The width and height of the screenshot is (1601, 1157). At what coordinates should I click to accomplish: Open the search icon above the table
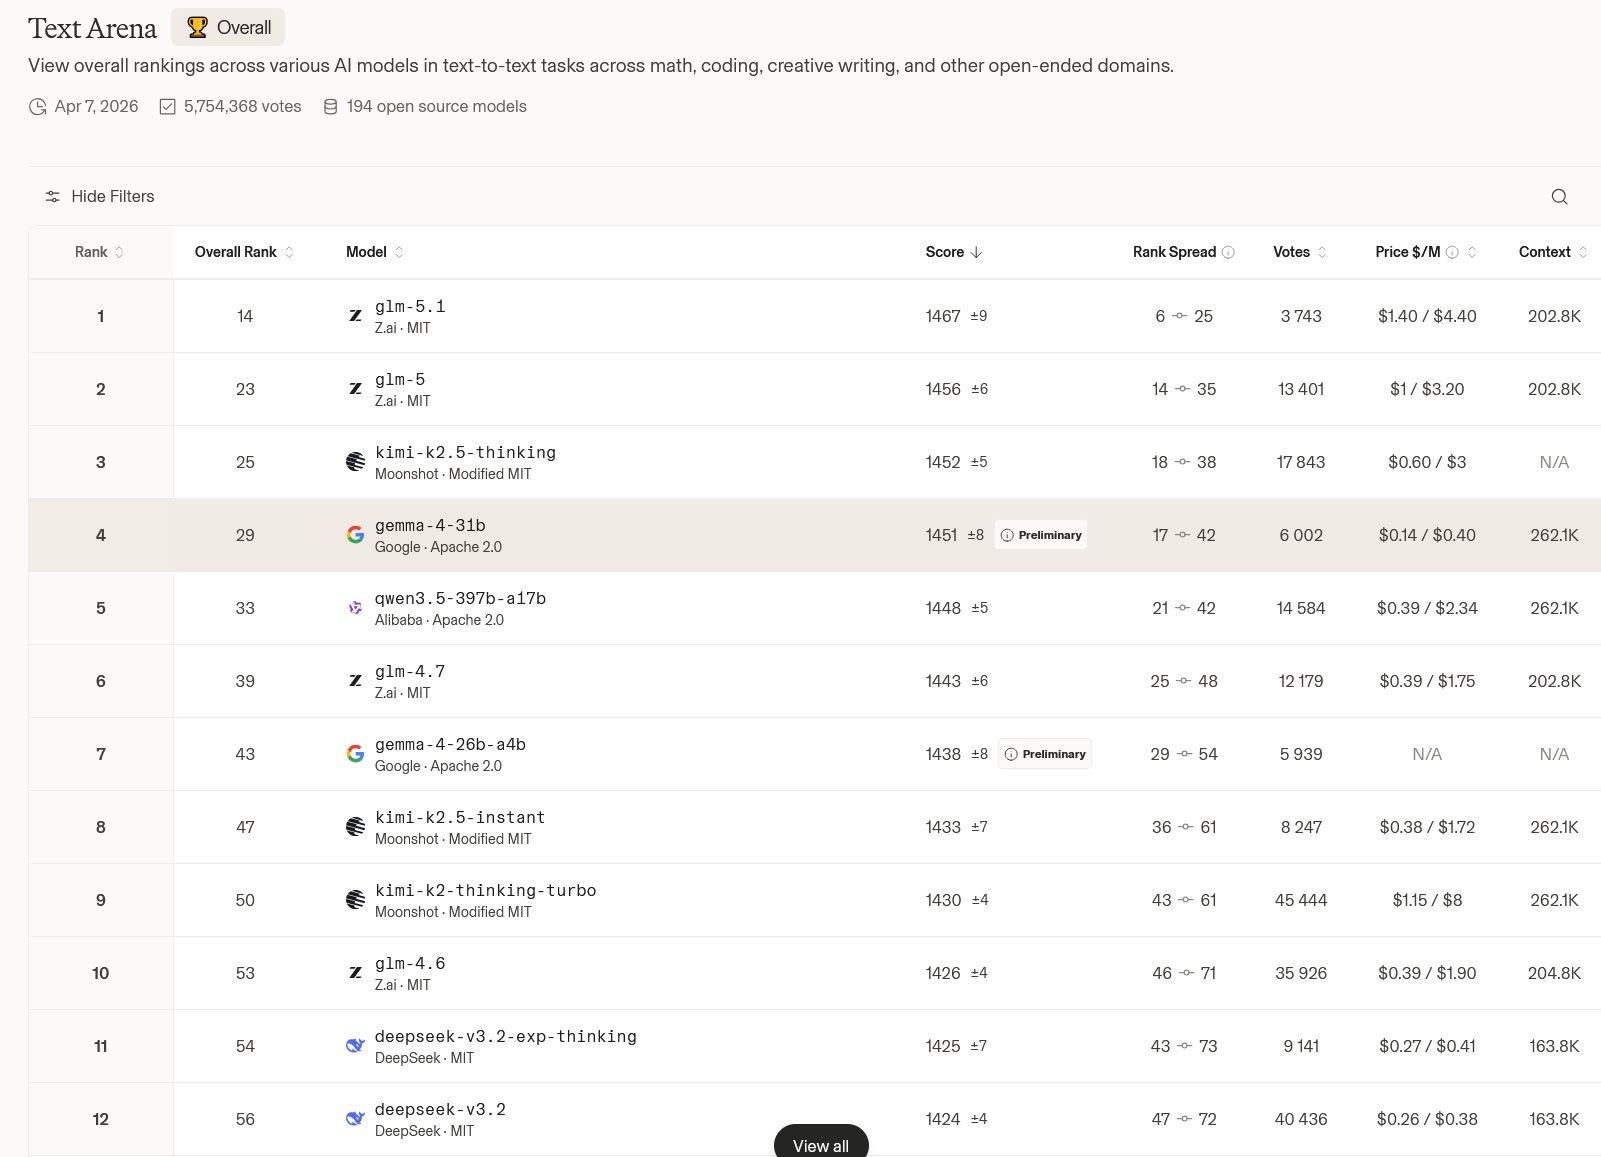(1559, 197)
